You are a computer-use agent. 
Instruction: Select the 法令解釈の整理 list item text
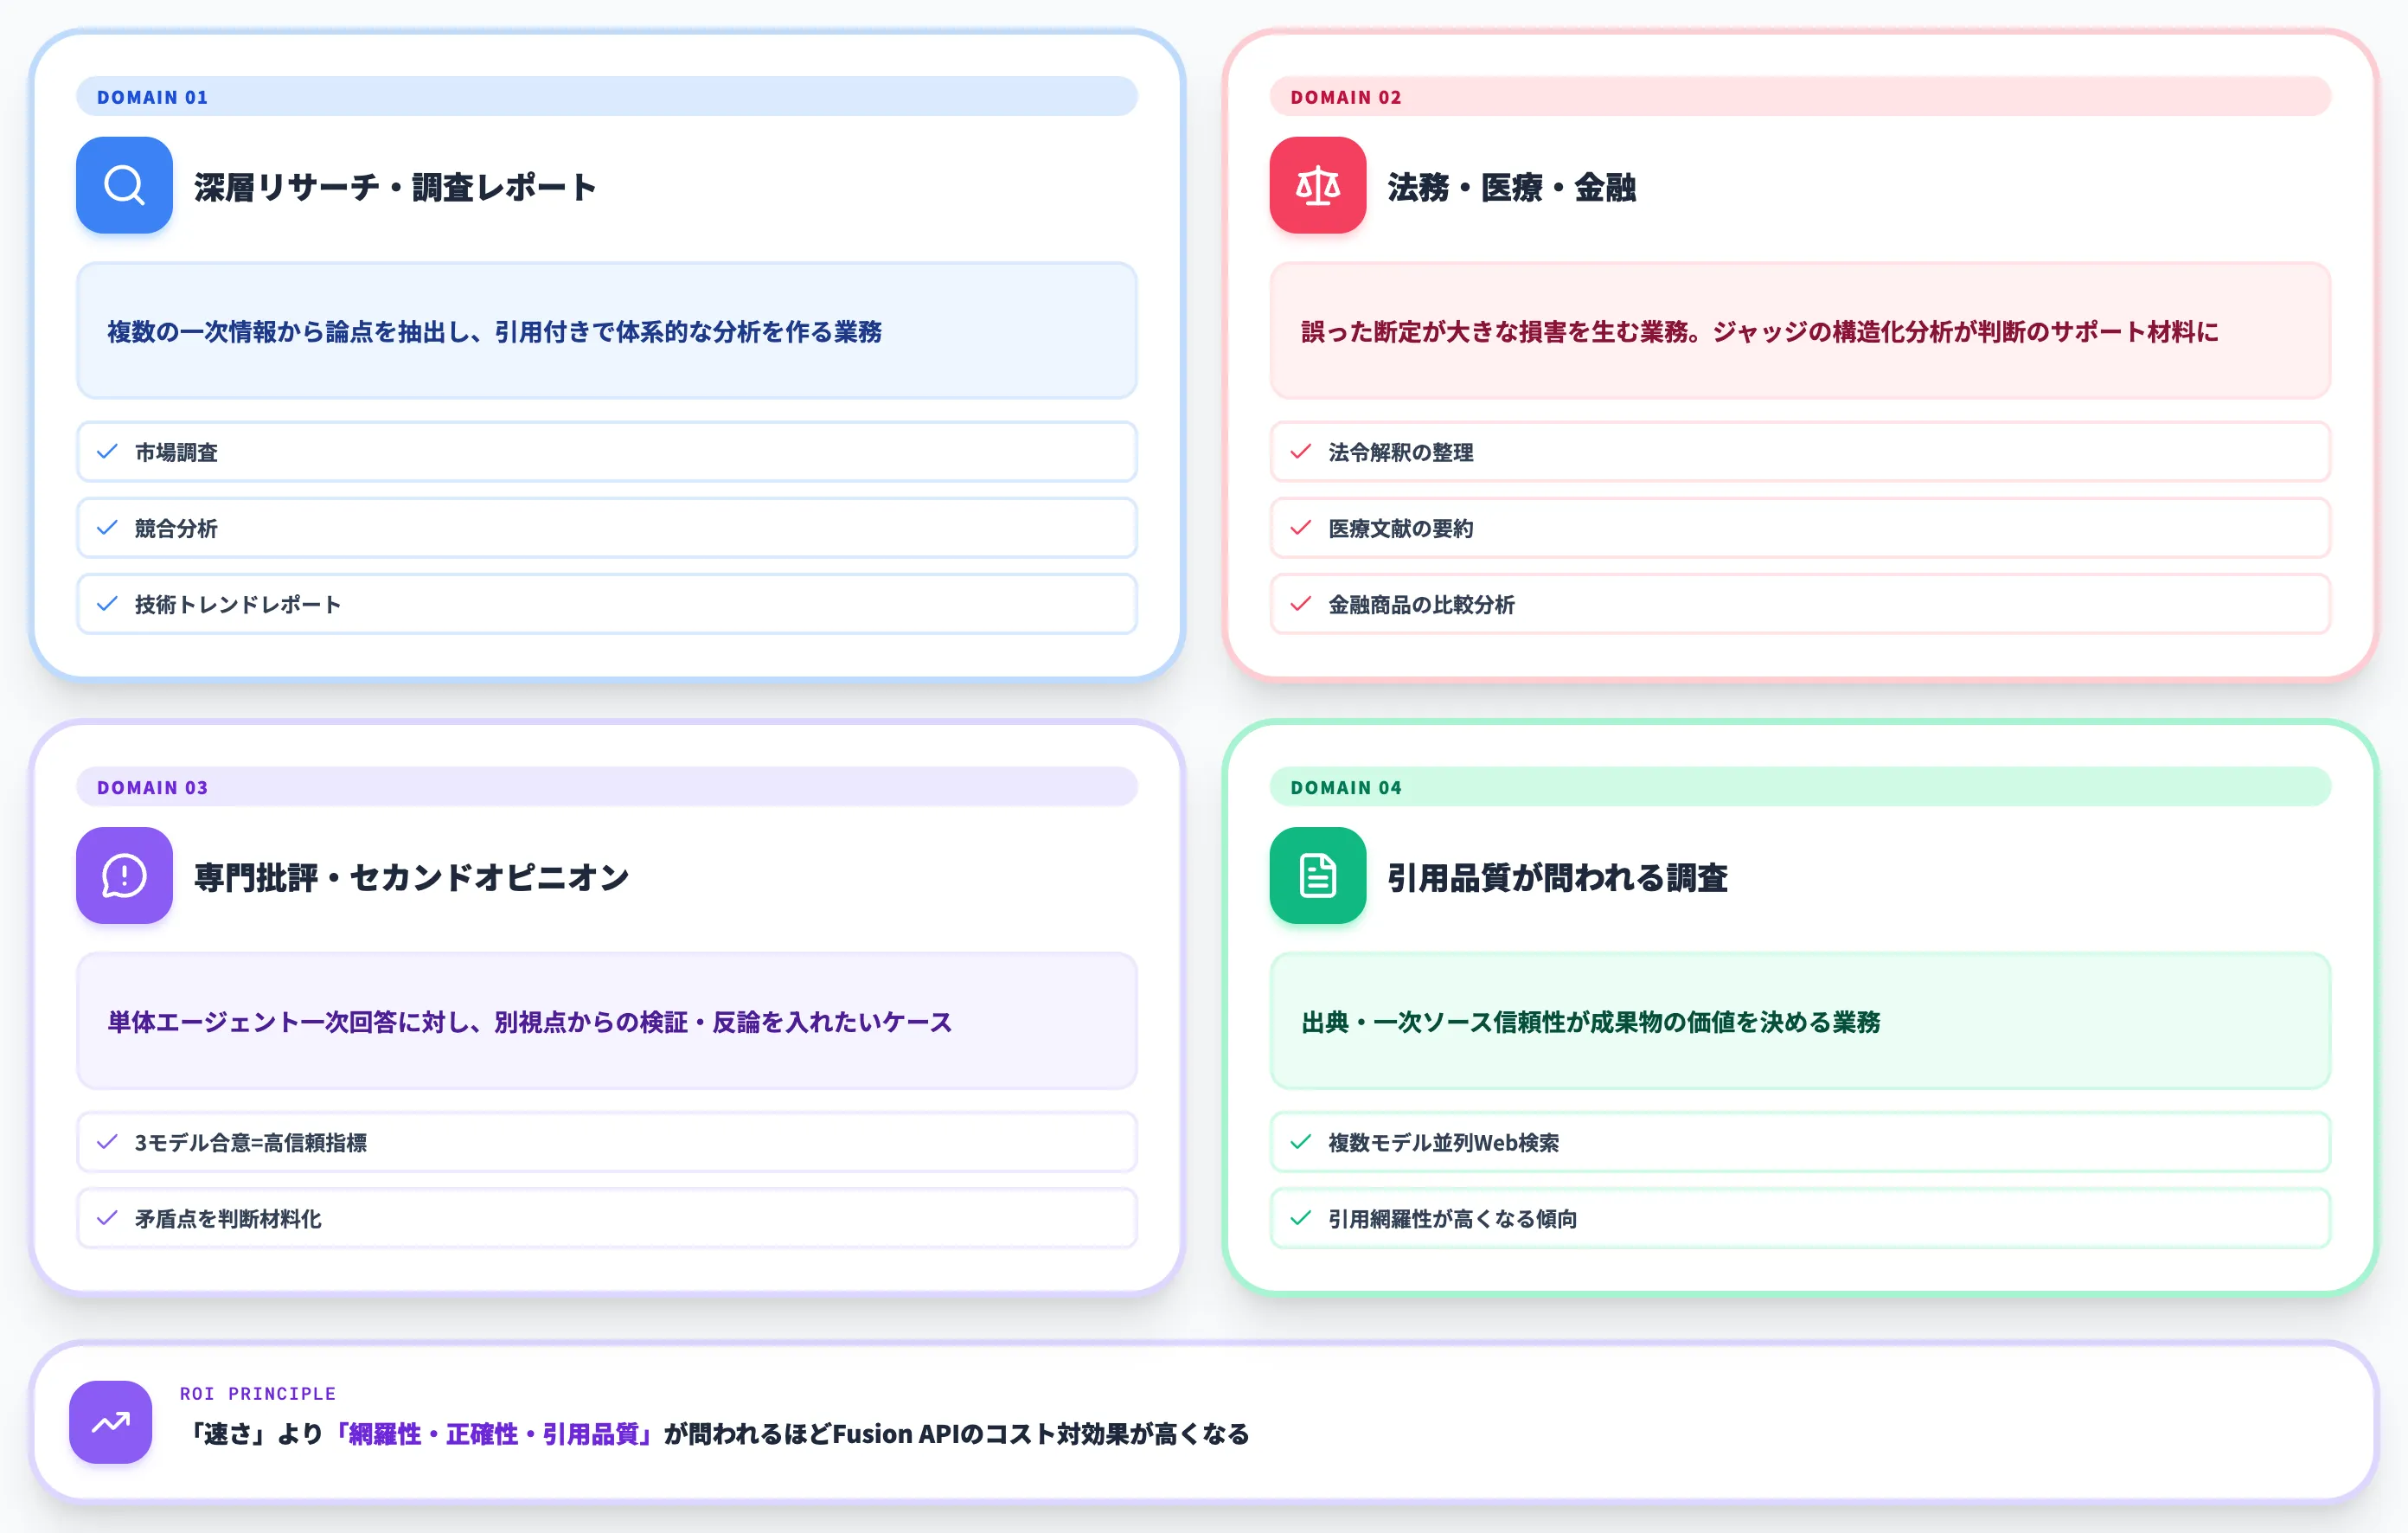(1400, 453)
